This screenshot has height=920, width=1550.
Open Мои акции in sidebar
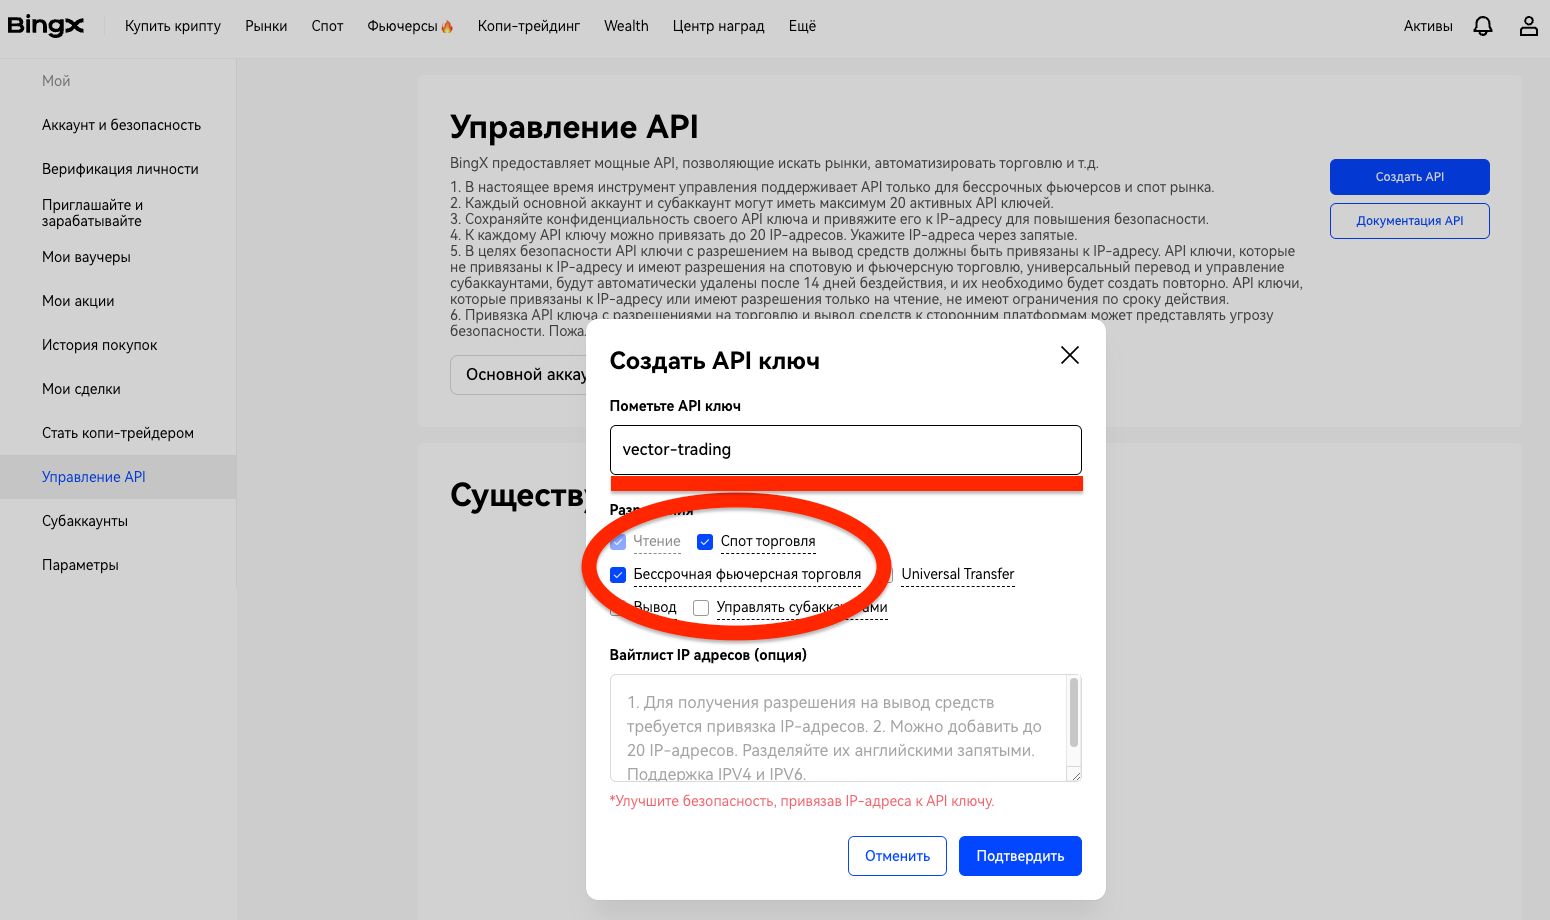click(x=78, y=301)
